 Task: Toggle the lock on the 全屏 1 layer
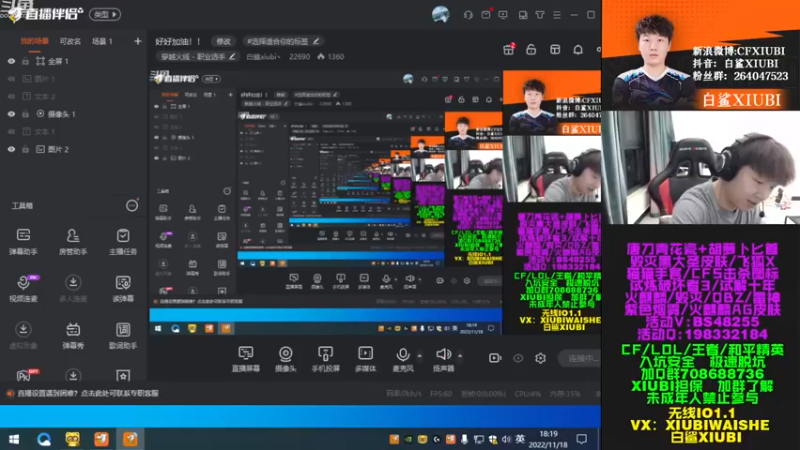click(x=26, y=61)
